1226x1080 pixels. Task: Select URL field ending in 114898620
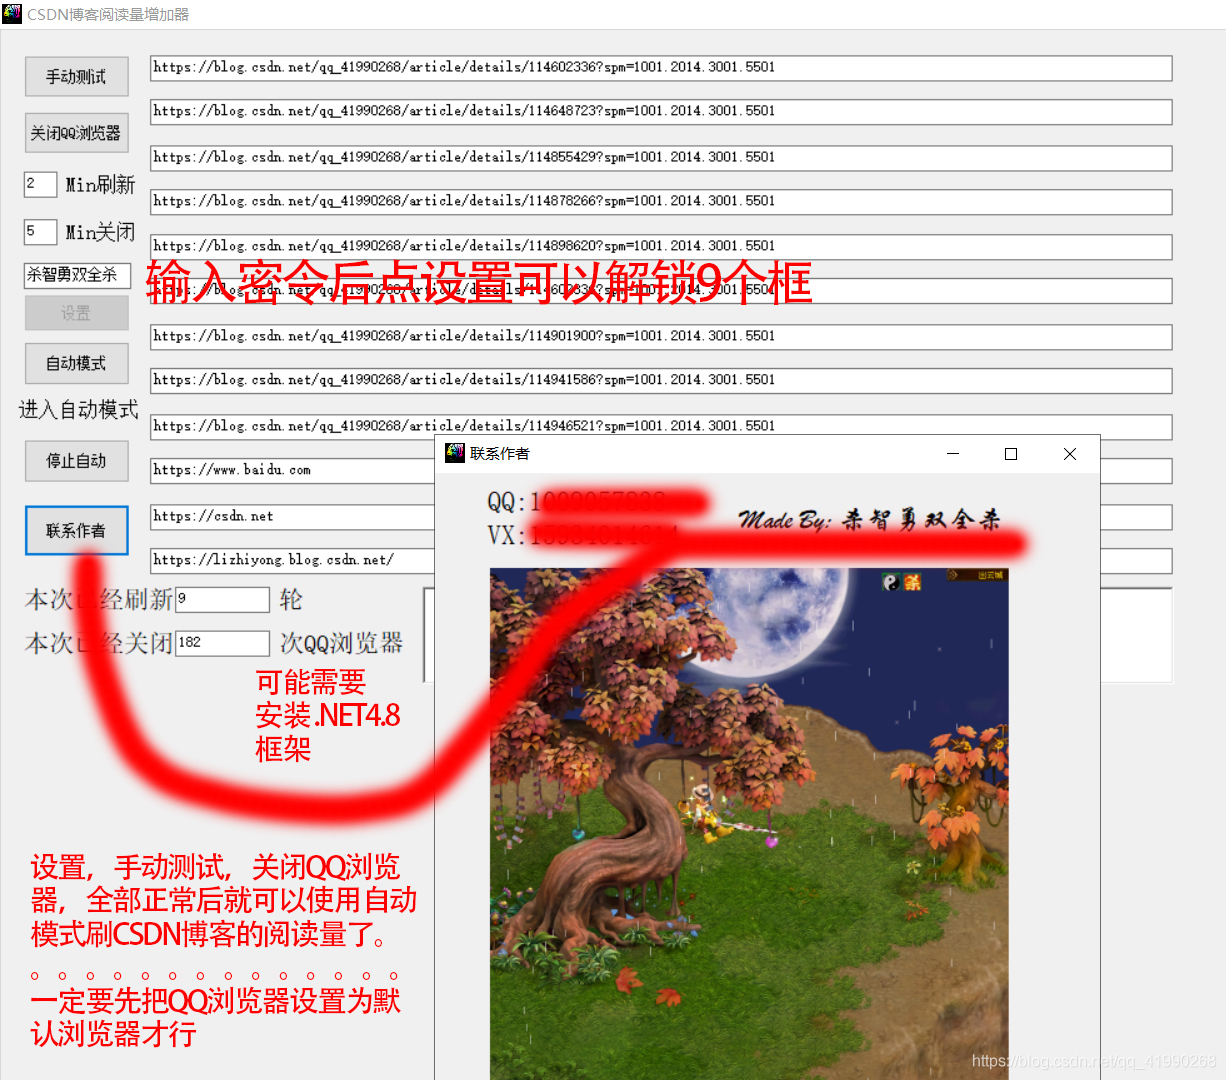(661, 247)
